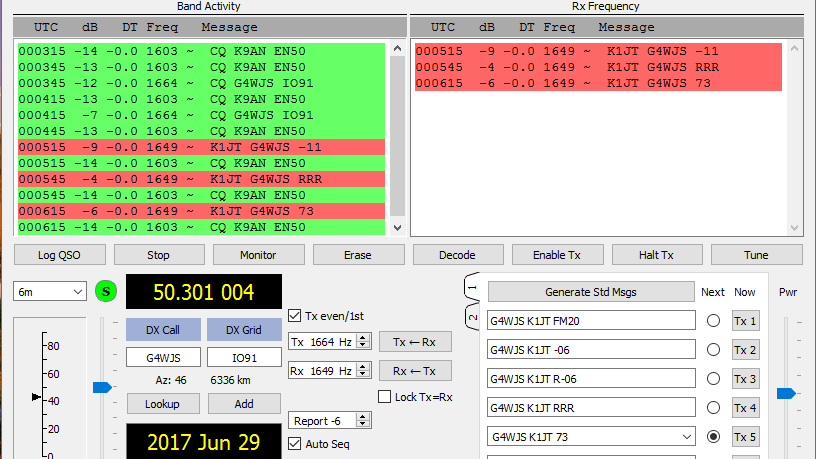Click the G4WJS K1JT R-06 message field
The height and width of the screenshot is (459, 816).
(x=591, y=378)
